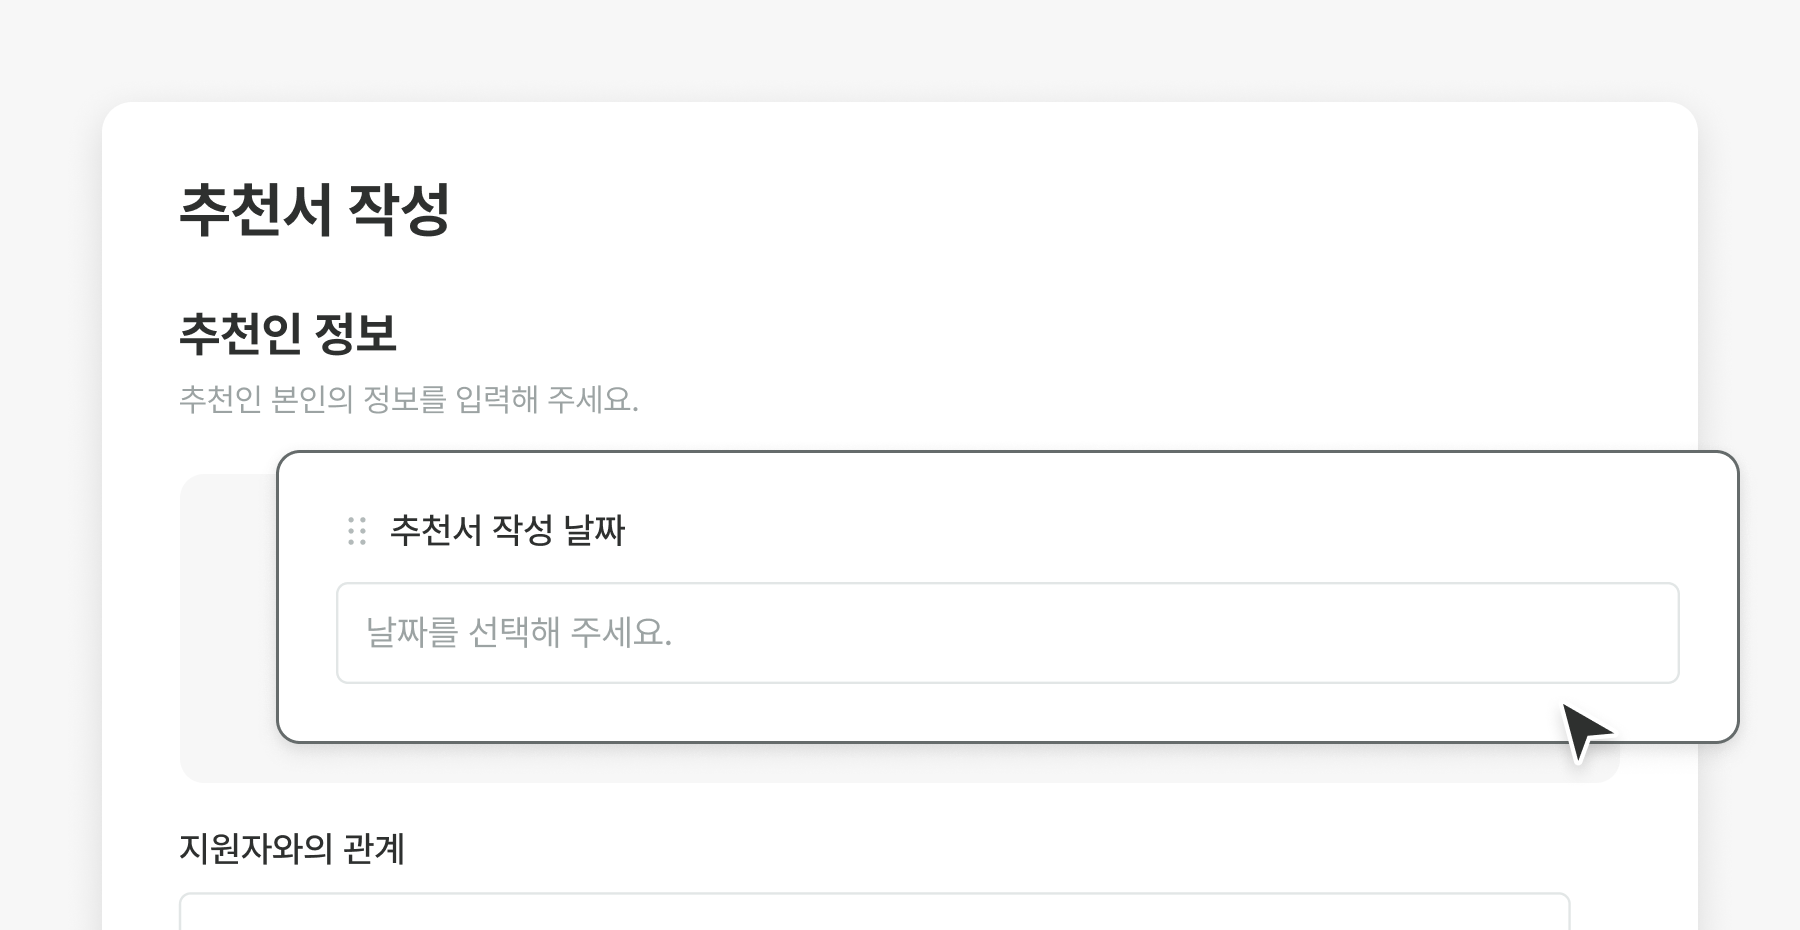
Task: Click the word '관계' in the bottom label
Action: click(x=374, y=849)
